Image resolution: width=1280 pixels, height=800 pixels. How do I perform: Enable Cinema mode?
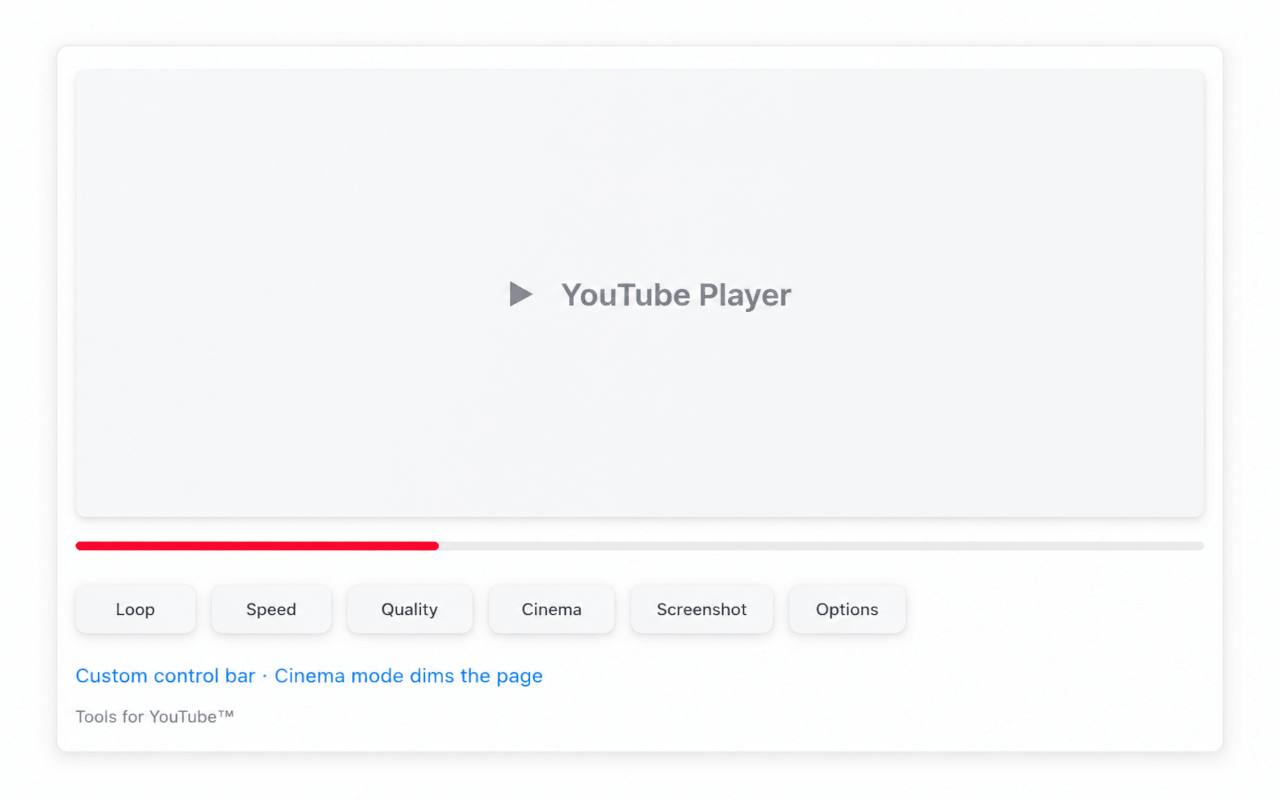[x=551, y=609]
